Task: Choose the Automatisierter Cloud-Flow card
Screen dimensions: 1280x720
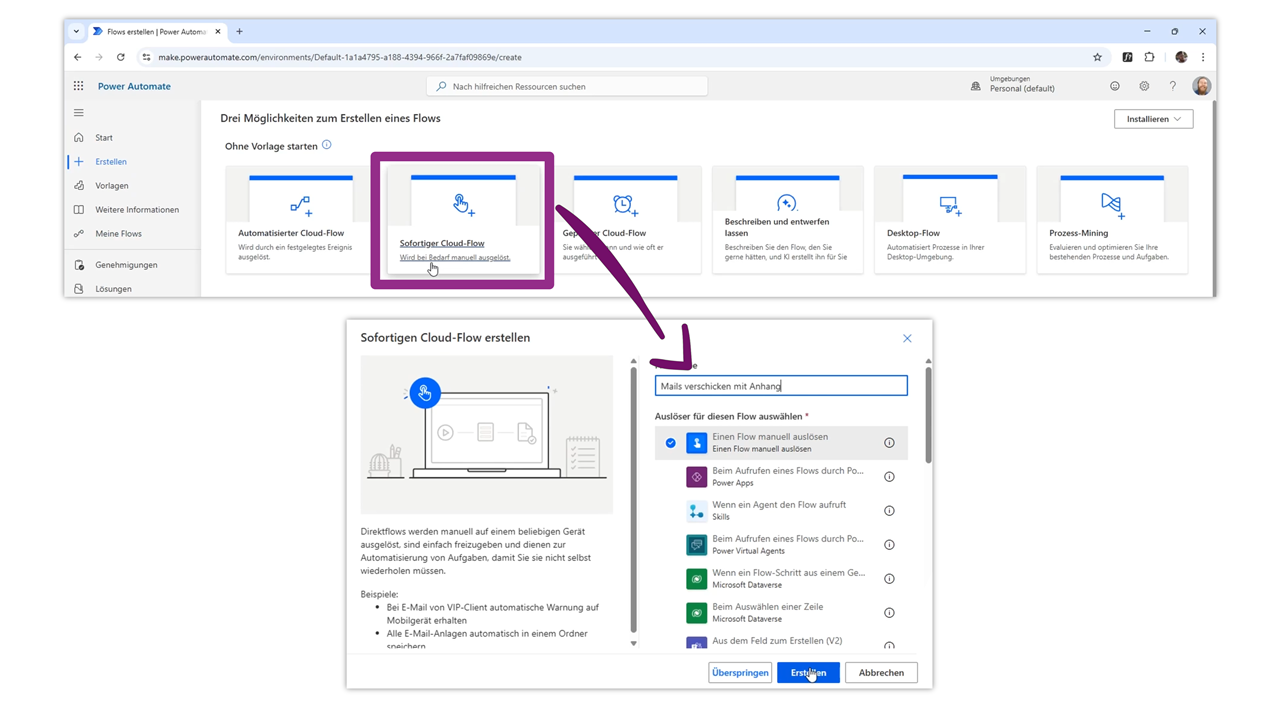Action: 301,220
